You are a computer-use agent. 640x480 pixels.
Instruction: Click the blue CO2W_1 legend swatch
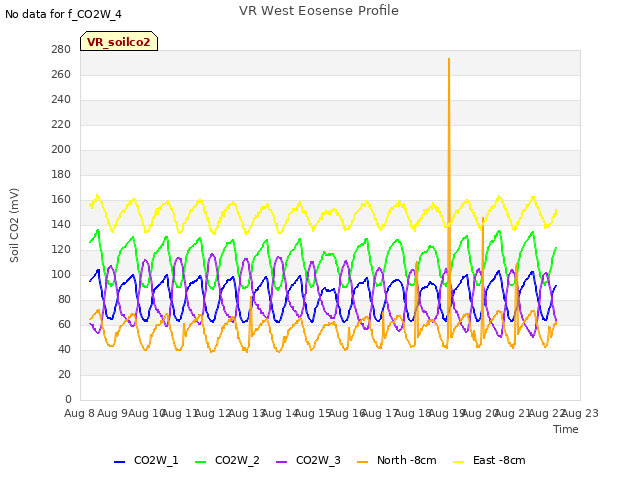point(119,462)
